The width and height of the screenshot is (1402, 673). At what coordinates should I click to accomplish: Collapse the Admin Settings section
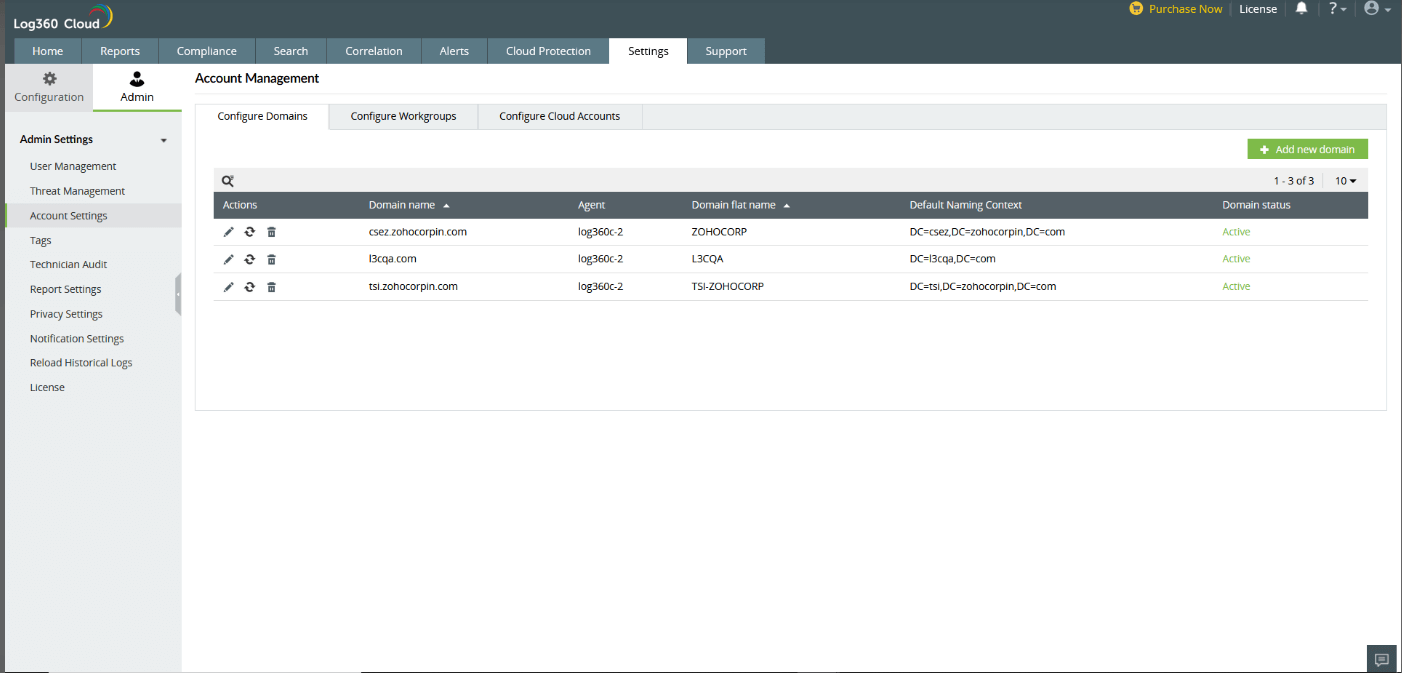pos(164,140)
